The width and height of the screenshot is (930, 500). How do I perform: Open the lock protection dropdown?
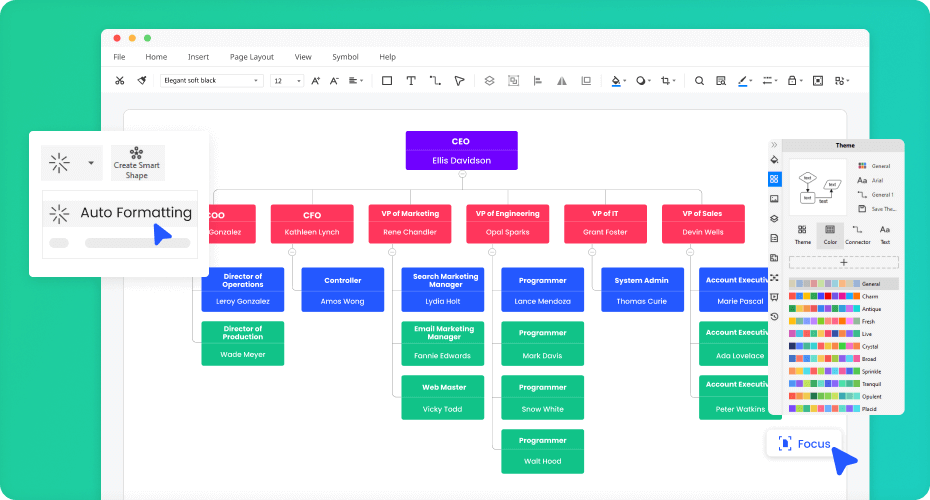[795, 81]
